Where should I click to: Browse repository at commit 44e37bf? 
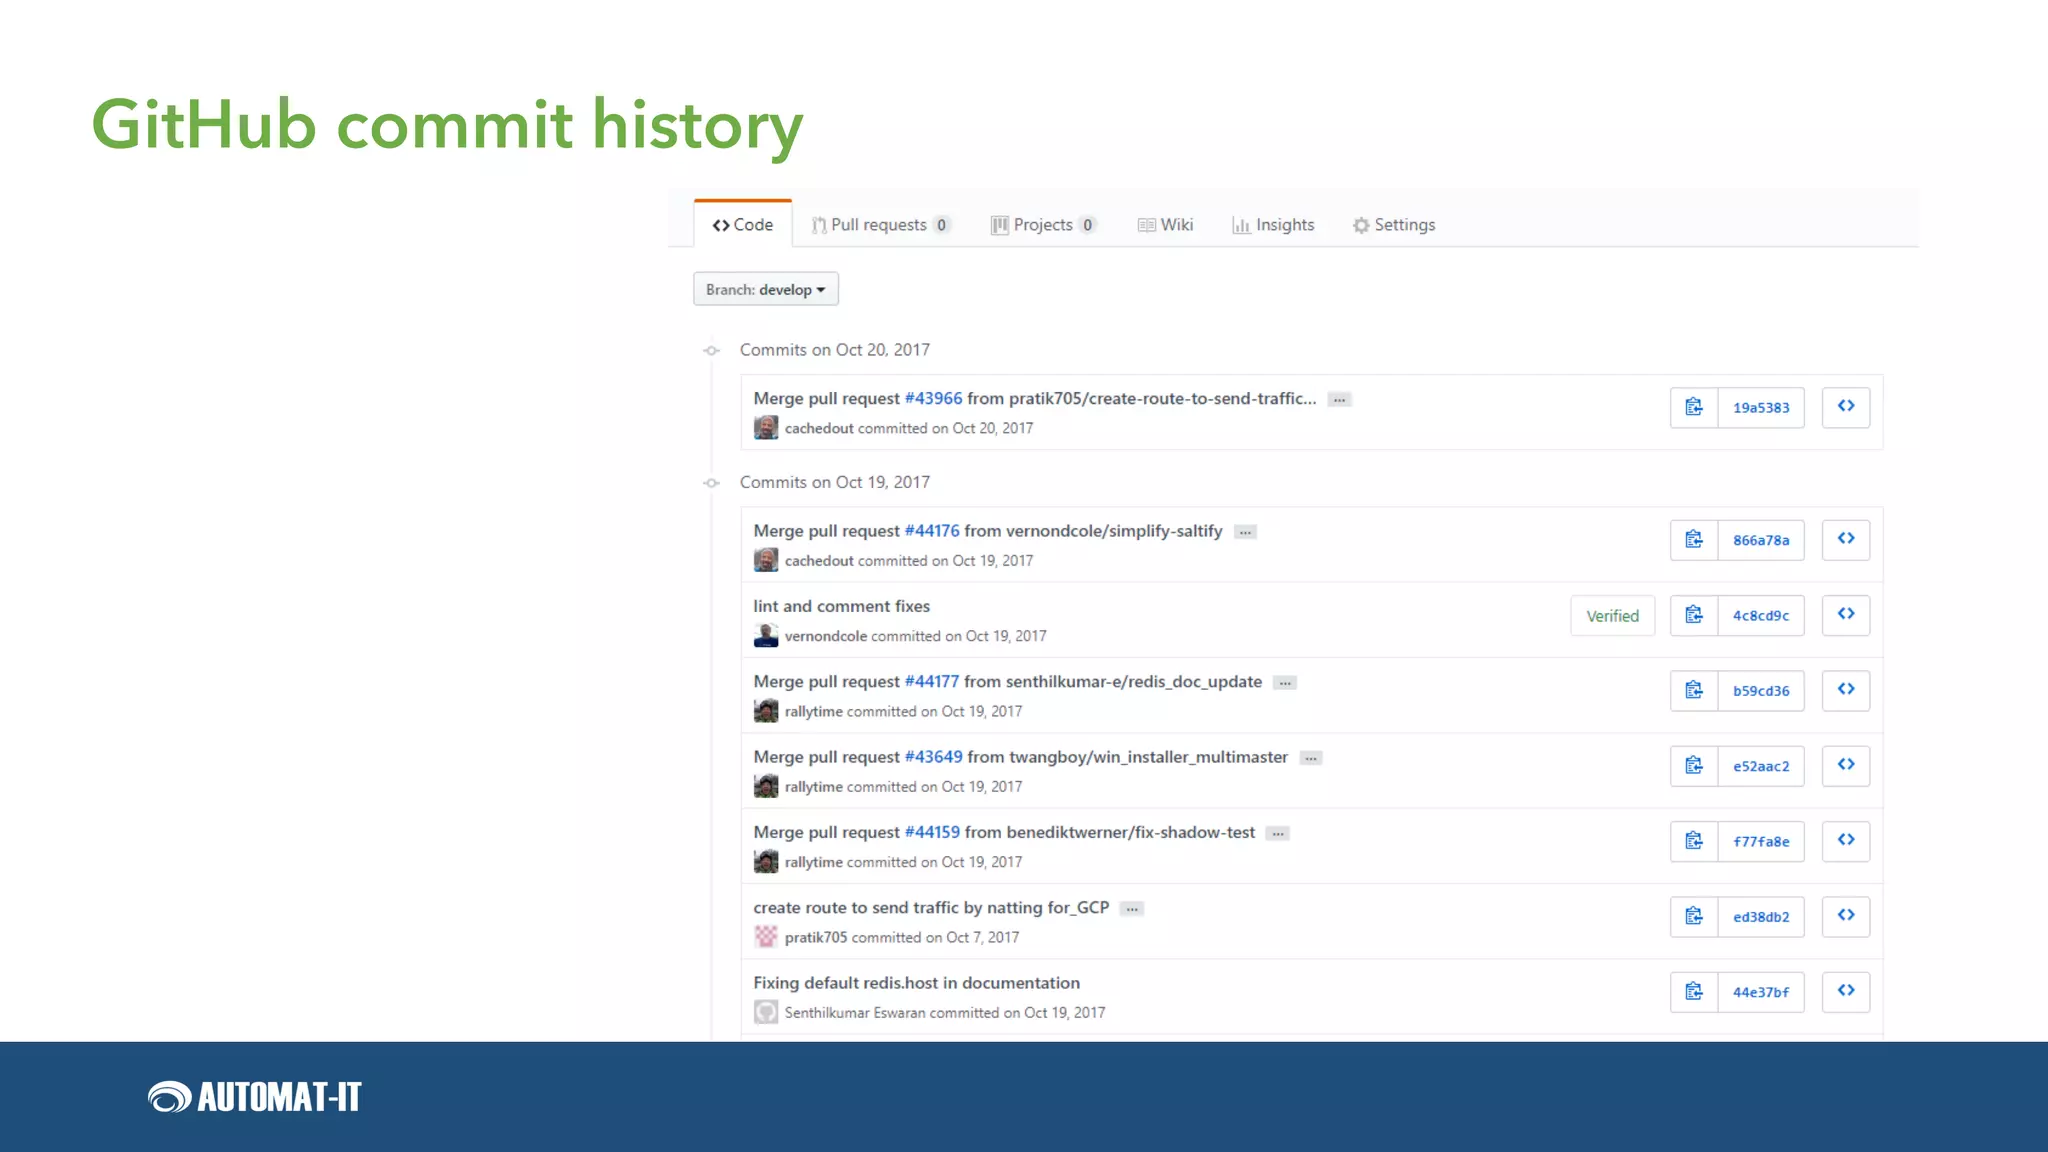point(1845,991)
